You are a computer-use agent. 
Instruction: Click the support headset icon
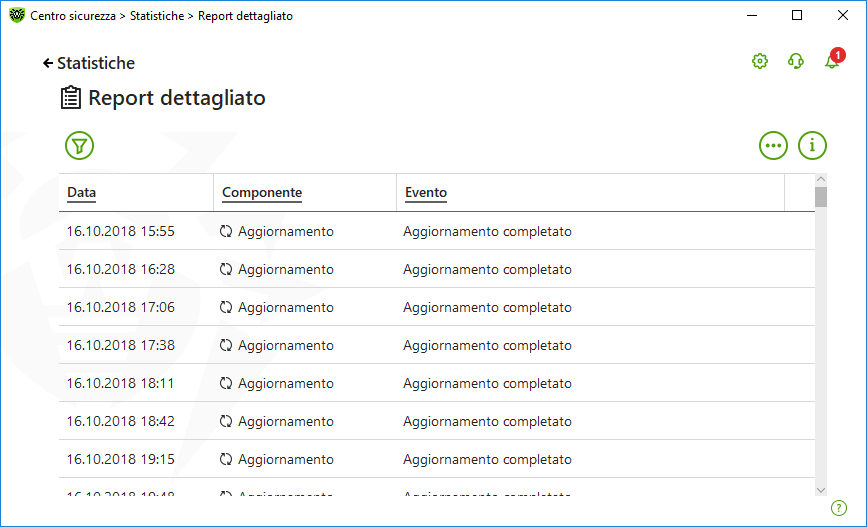(796, 61)
